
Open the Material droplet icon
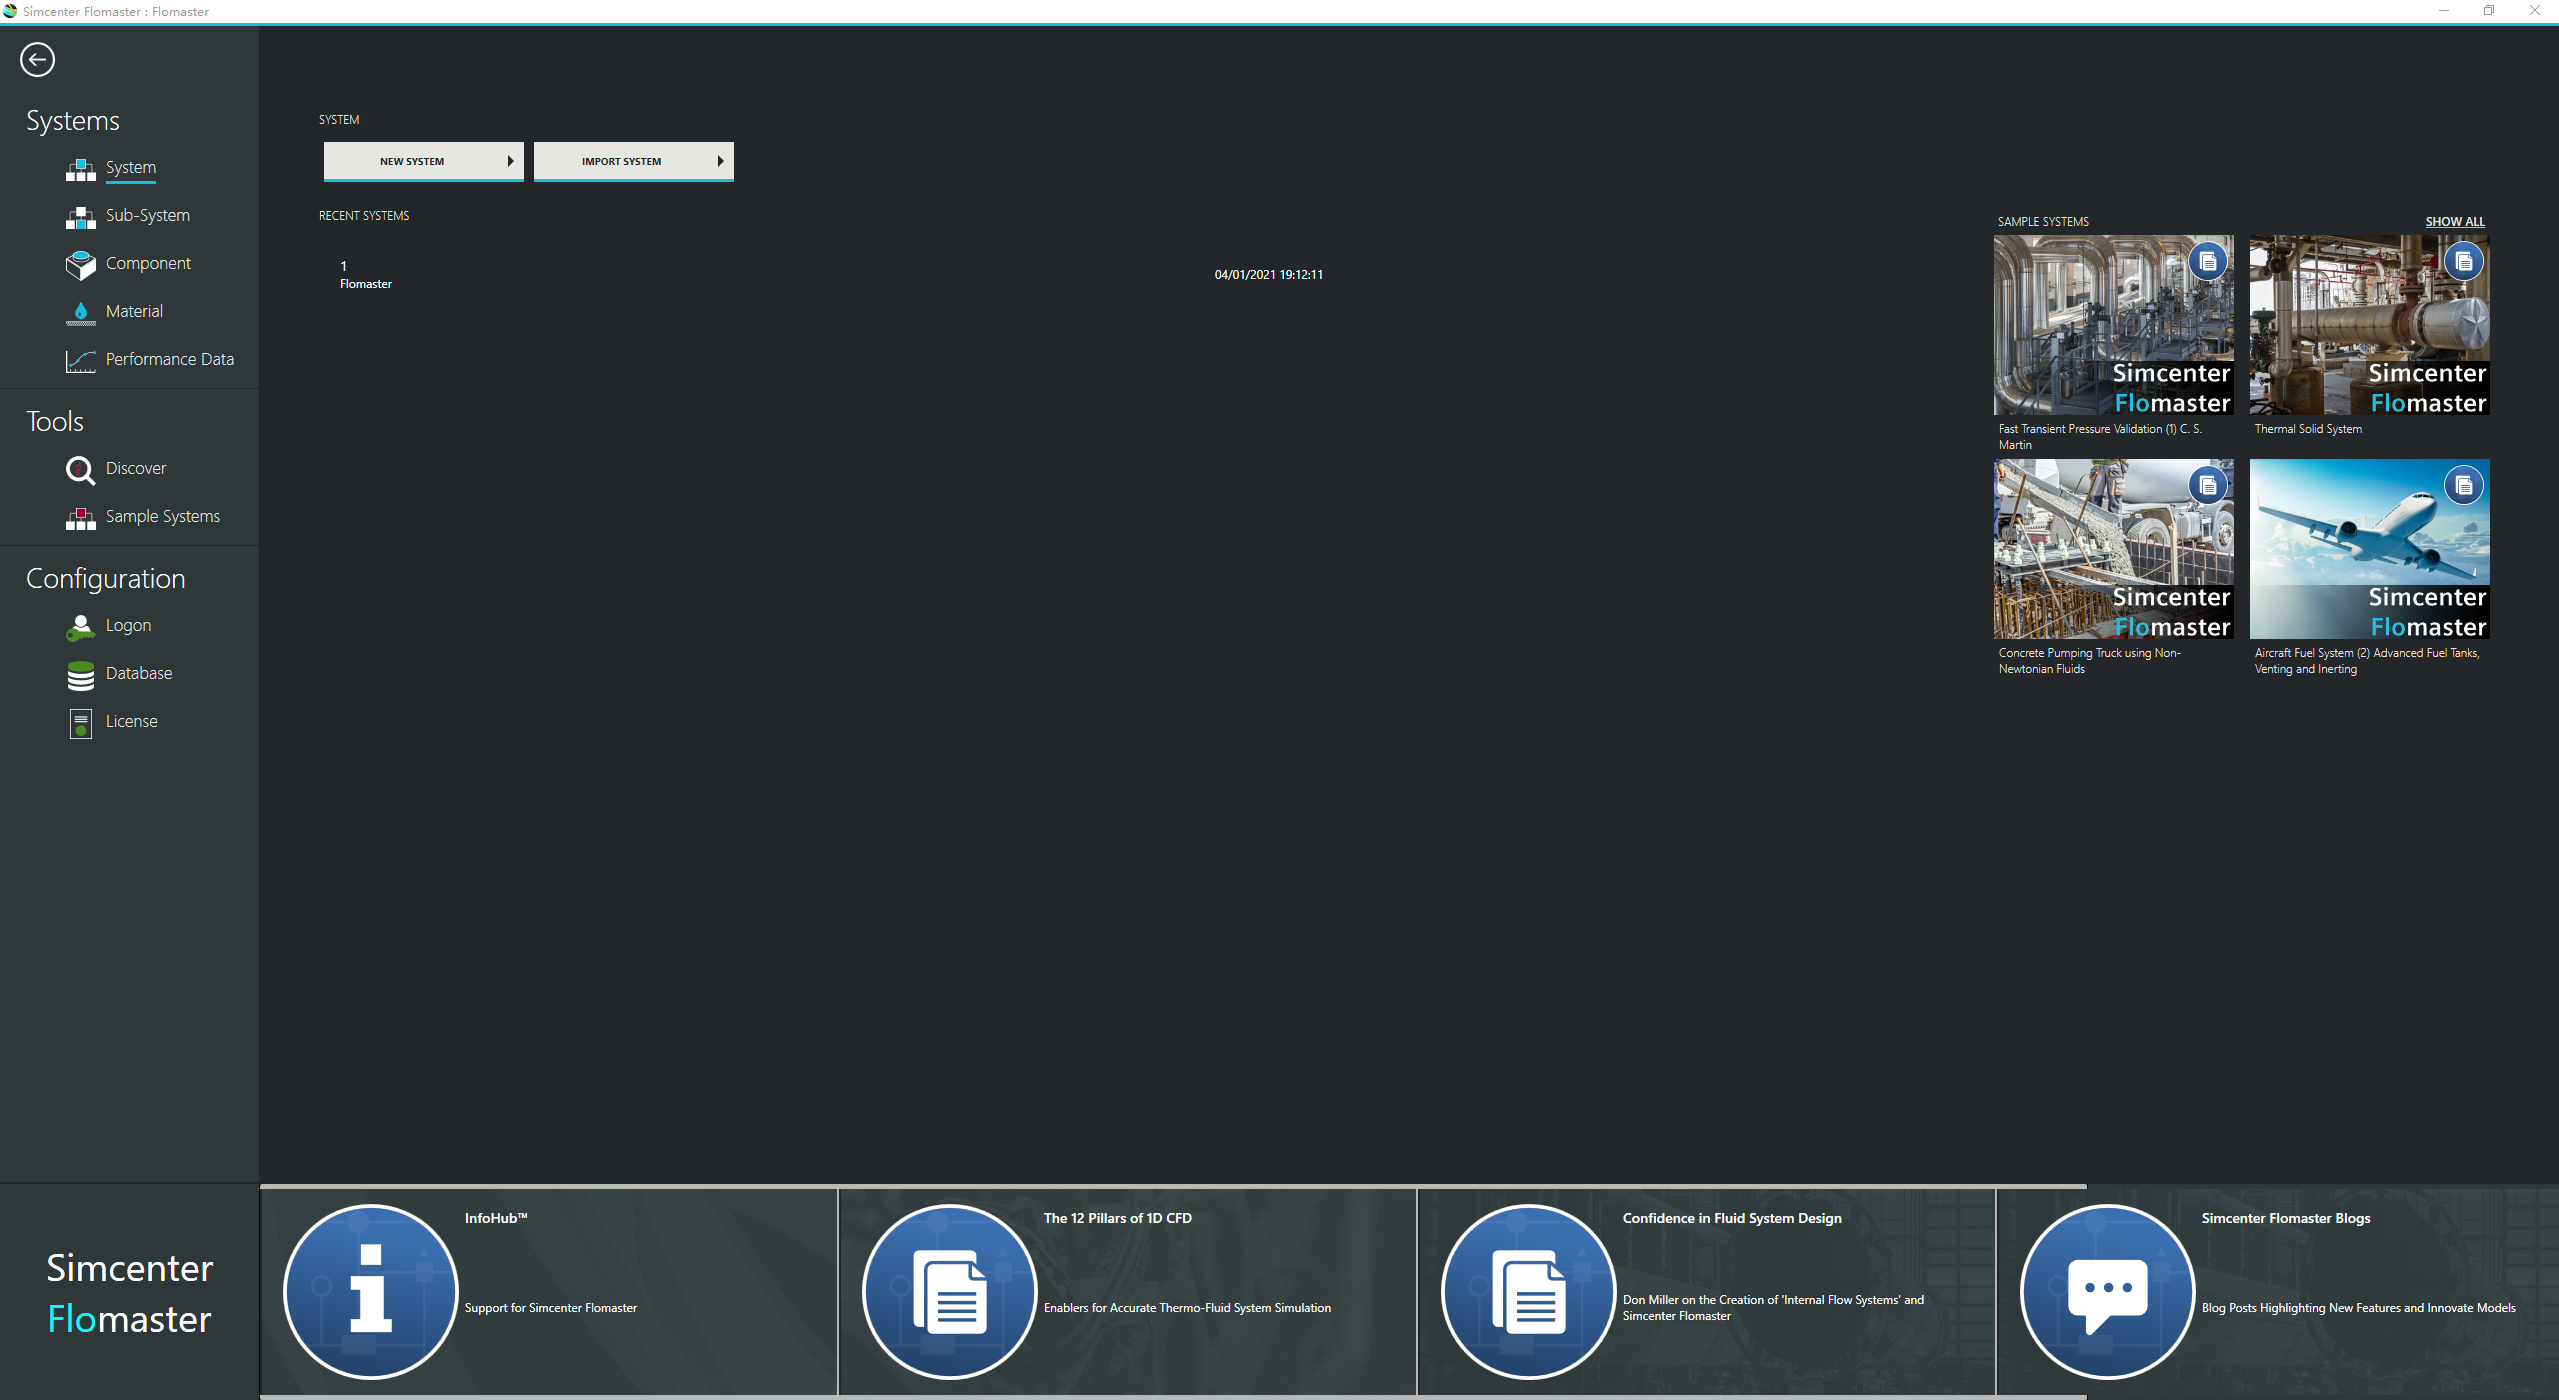pos(80,313)
